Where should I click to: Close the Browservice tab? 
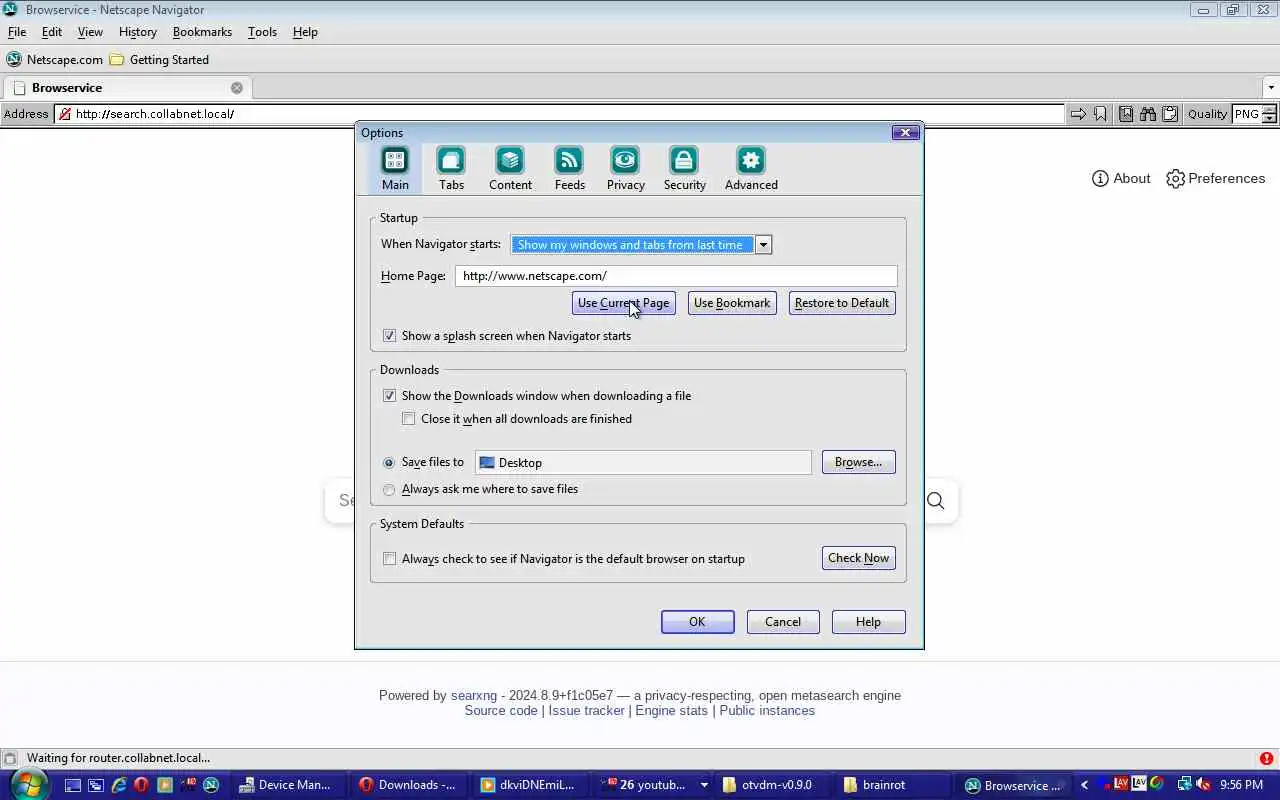pyautogui.click(x=237, y=88)
